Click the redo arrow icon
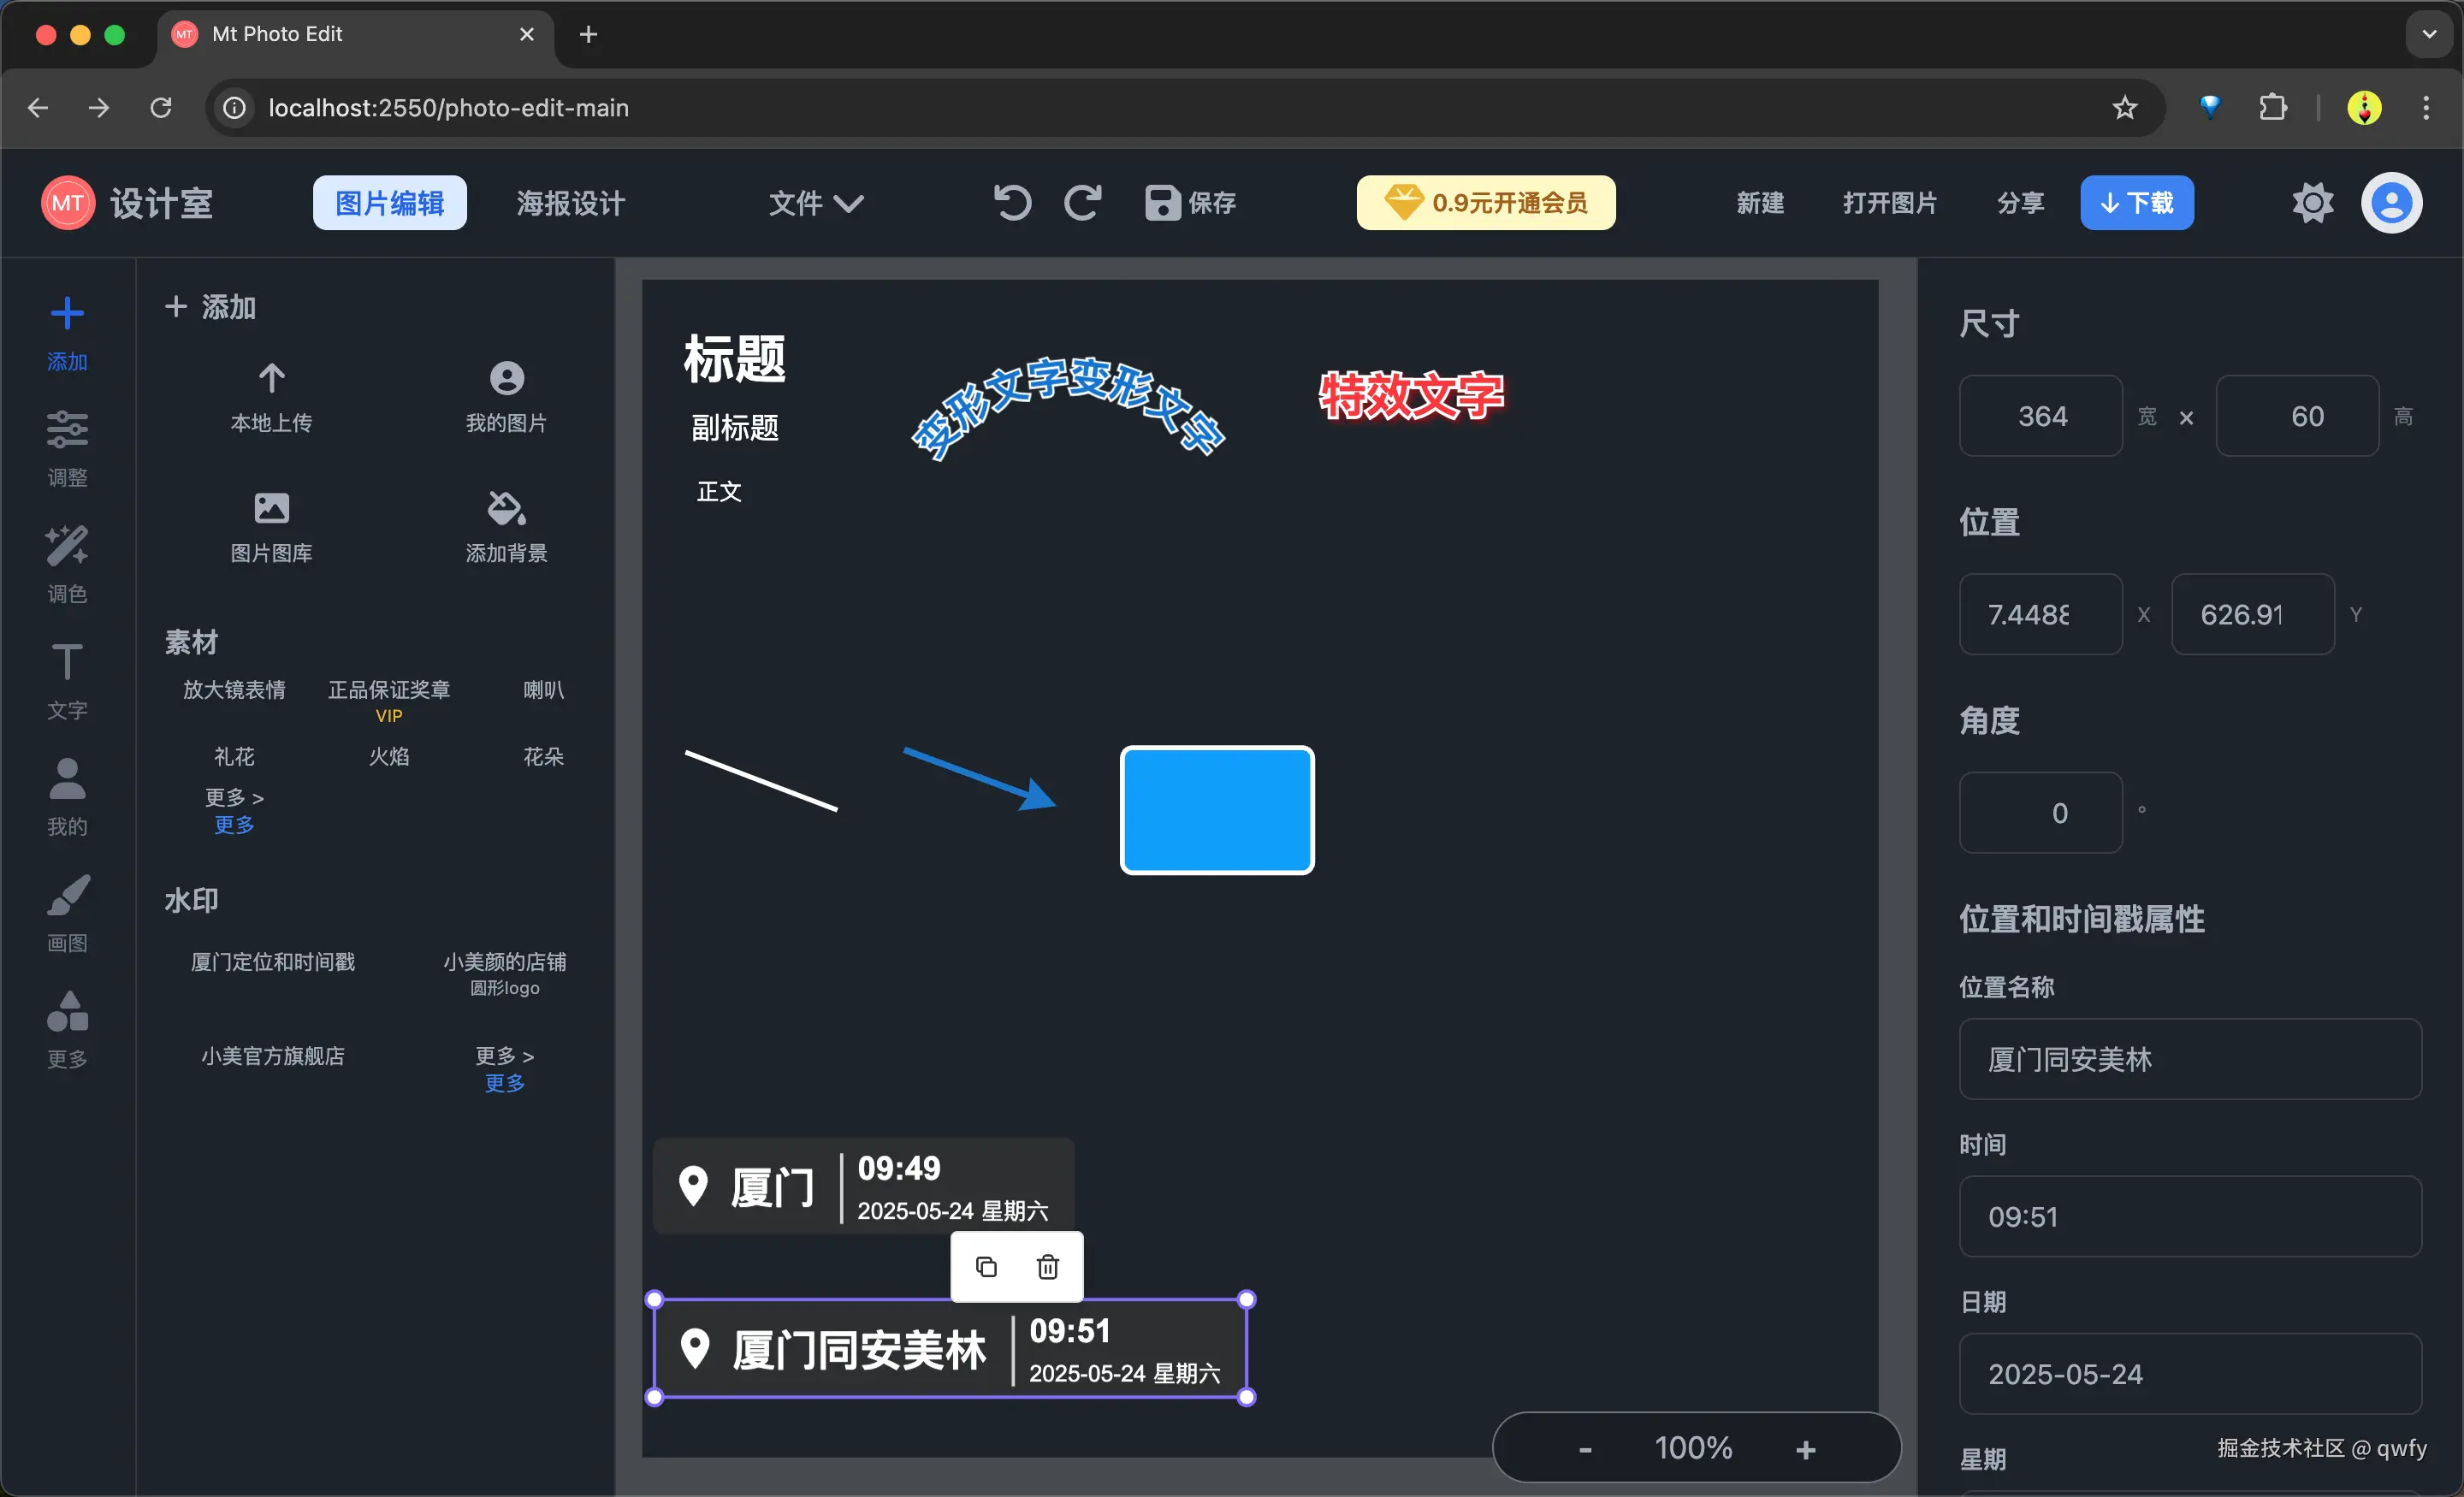Viewport: 2464px width, 1497px height. click(x=1083, y=203)
